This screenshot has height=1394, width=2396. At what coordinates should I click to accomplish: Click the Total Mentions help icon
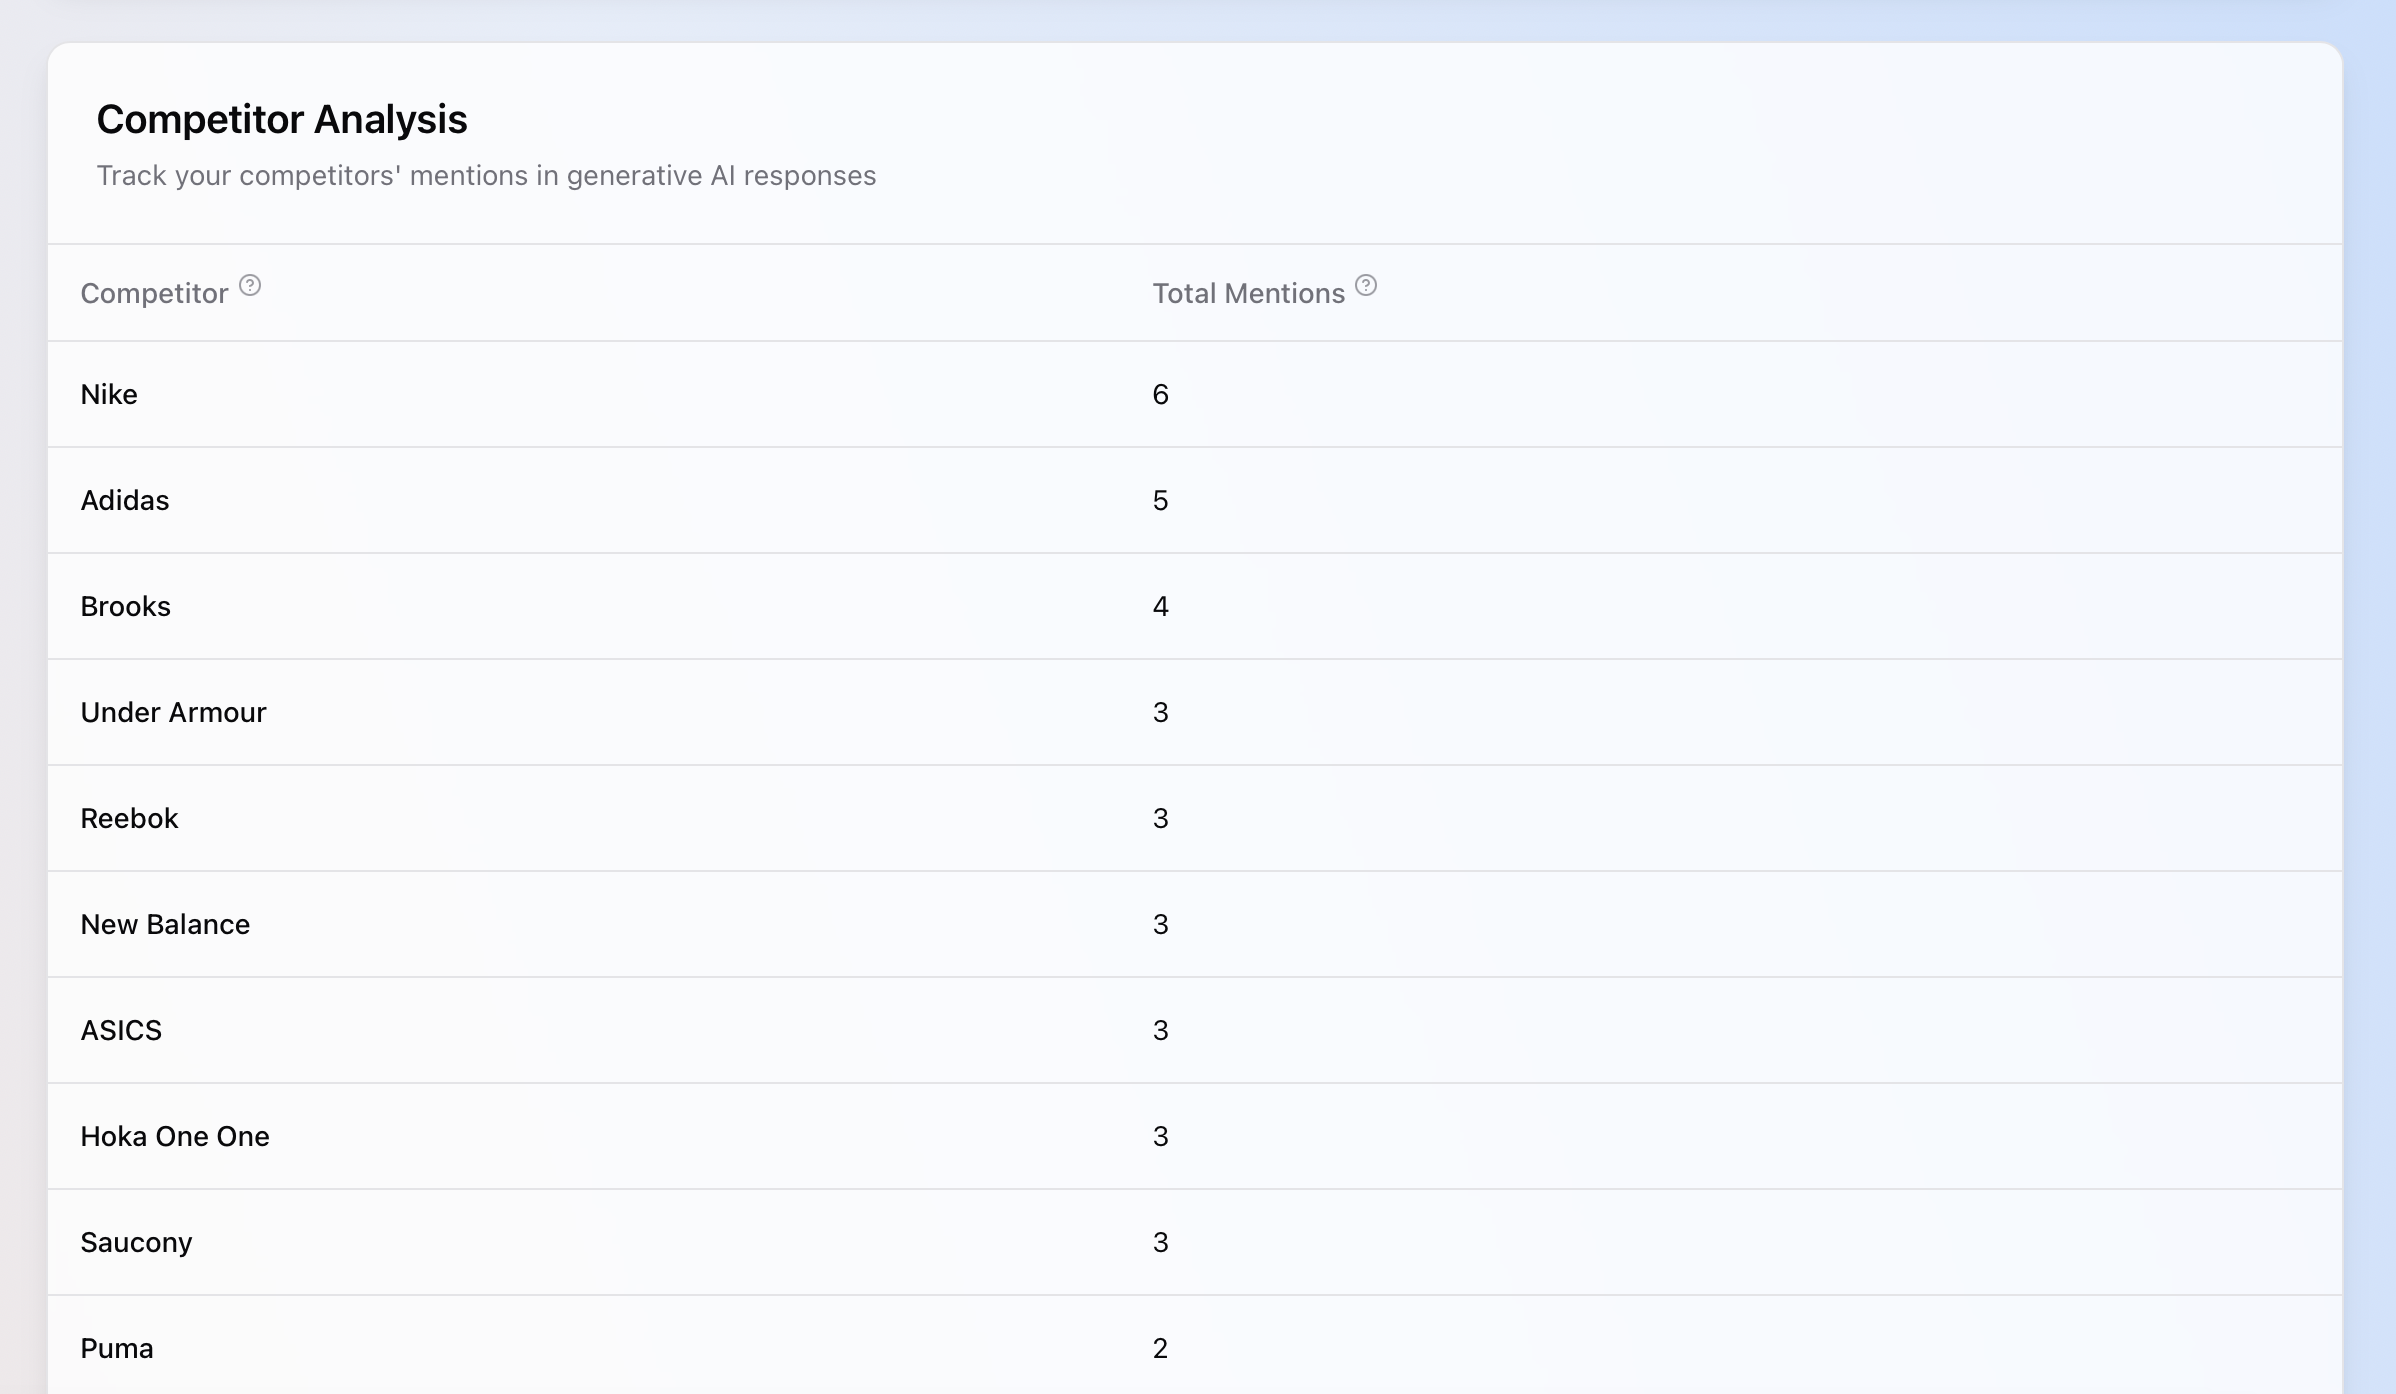1366,286
